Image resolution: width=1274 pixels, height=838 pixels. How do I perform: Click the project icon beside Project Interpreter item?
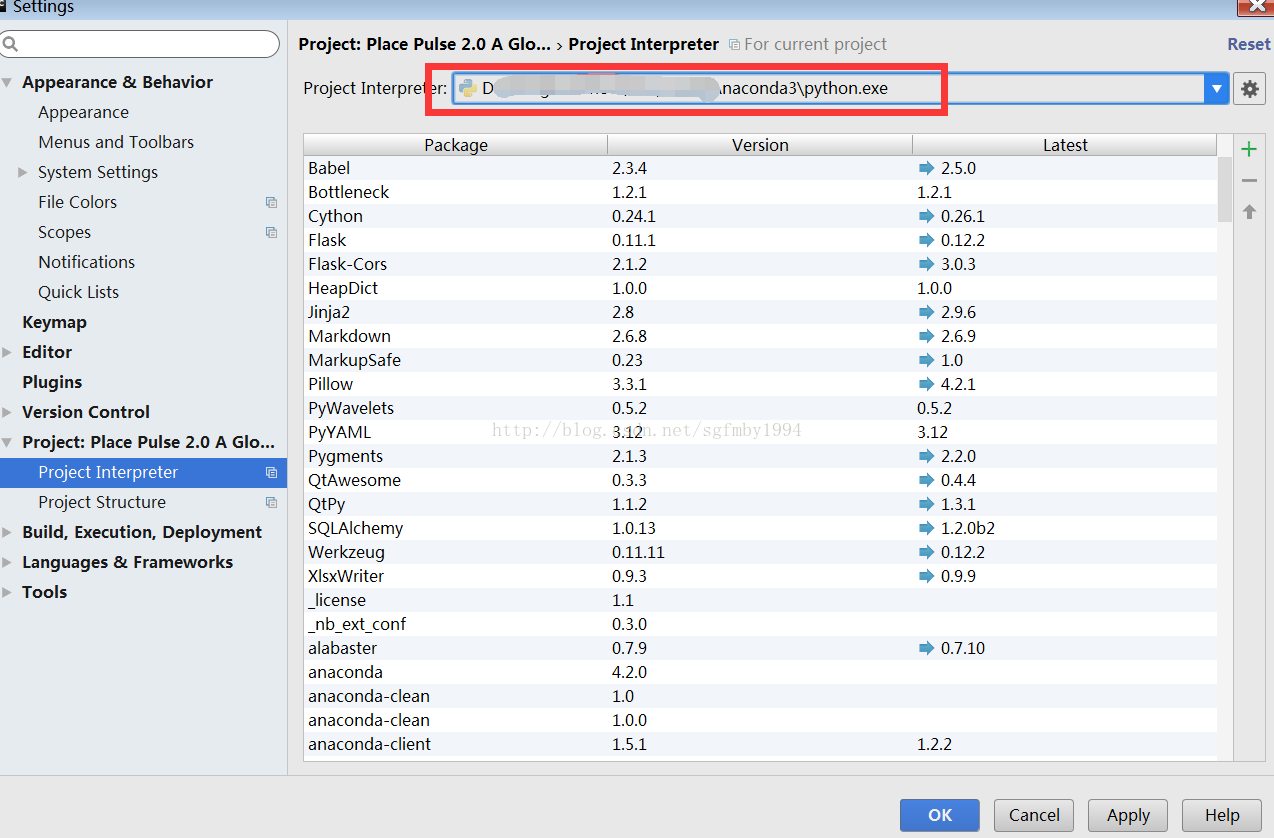coord(271,472)
